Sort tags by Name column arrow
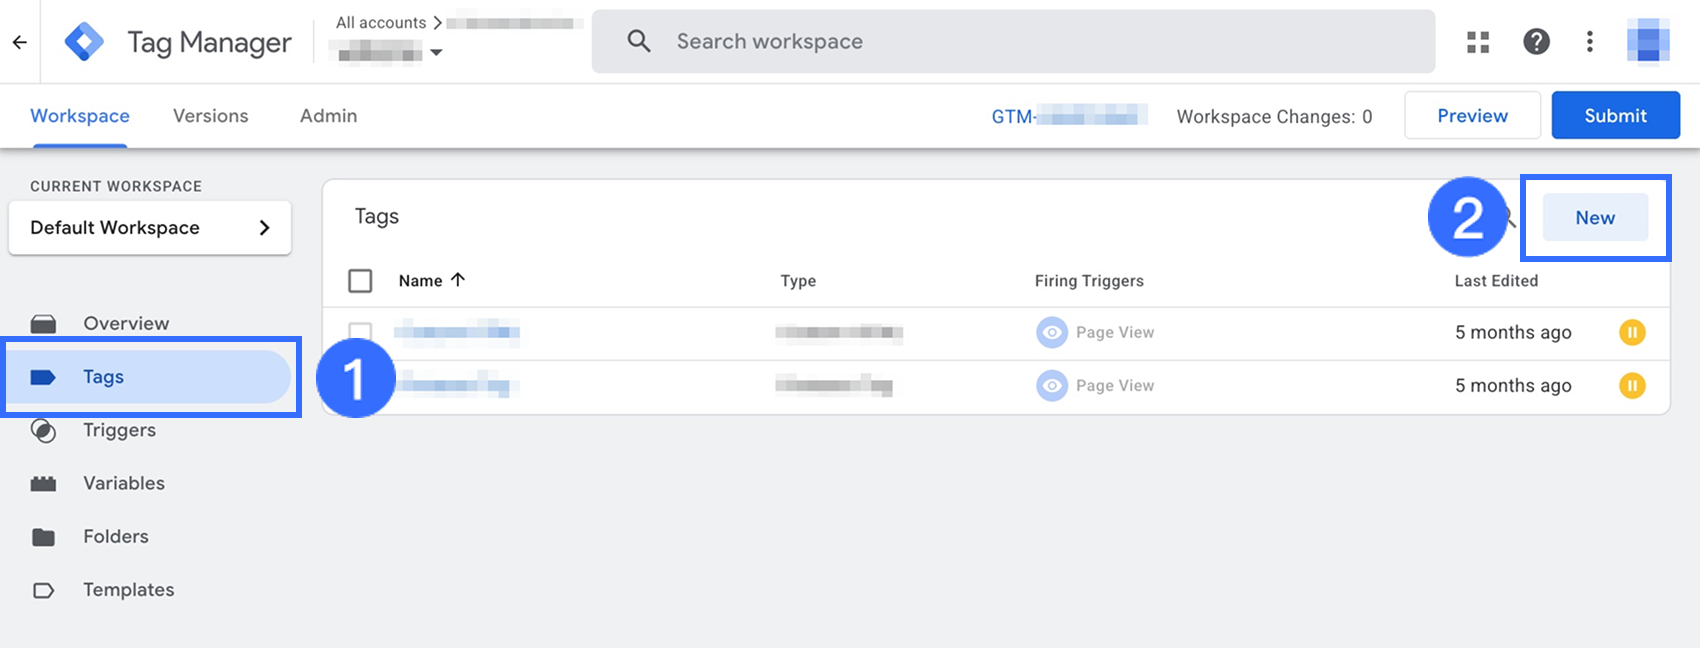 [458, 280]
